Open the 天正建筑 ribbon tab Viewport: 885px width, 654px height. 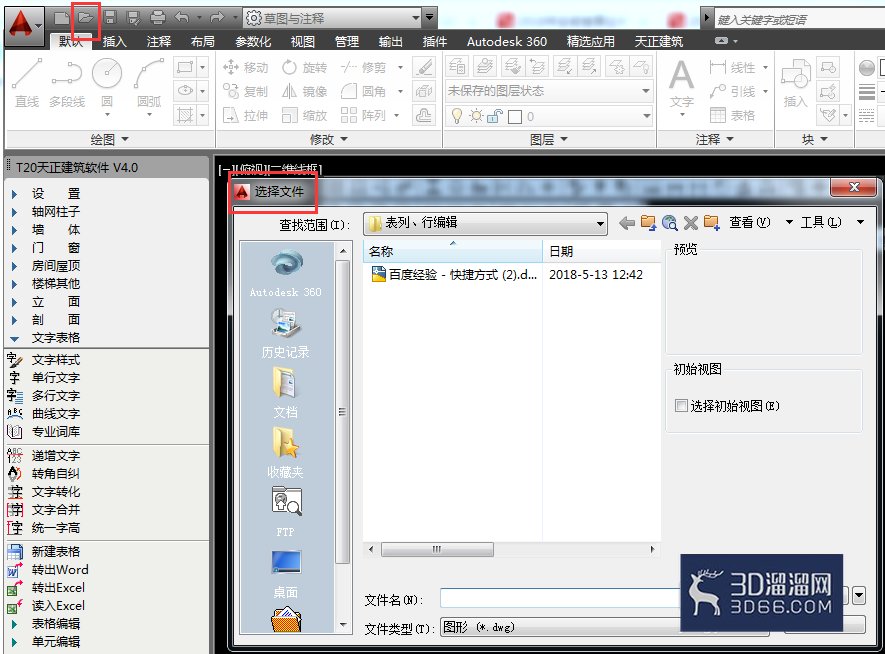coord(659,41)
